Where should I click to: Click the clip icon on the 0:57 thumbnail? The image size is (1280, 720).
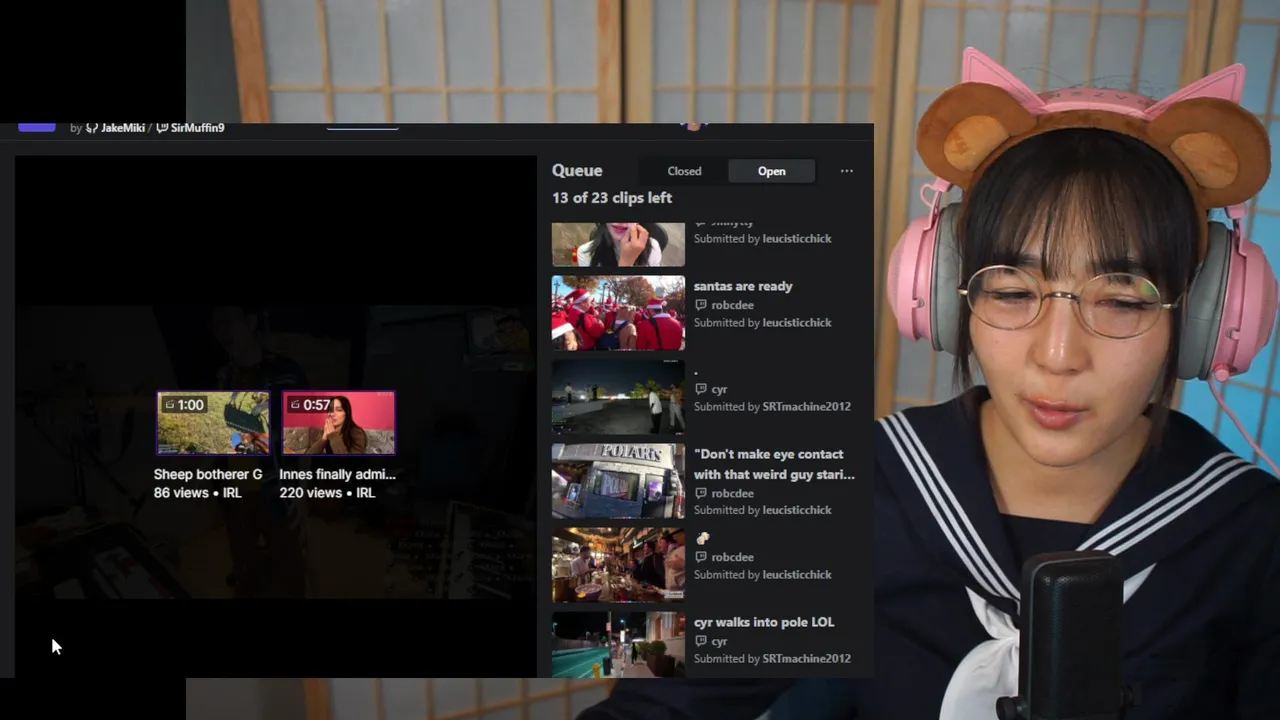click(295, 405)
